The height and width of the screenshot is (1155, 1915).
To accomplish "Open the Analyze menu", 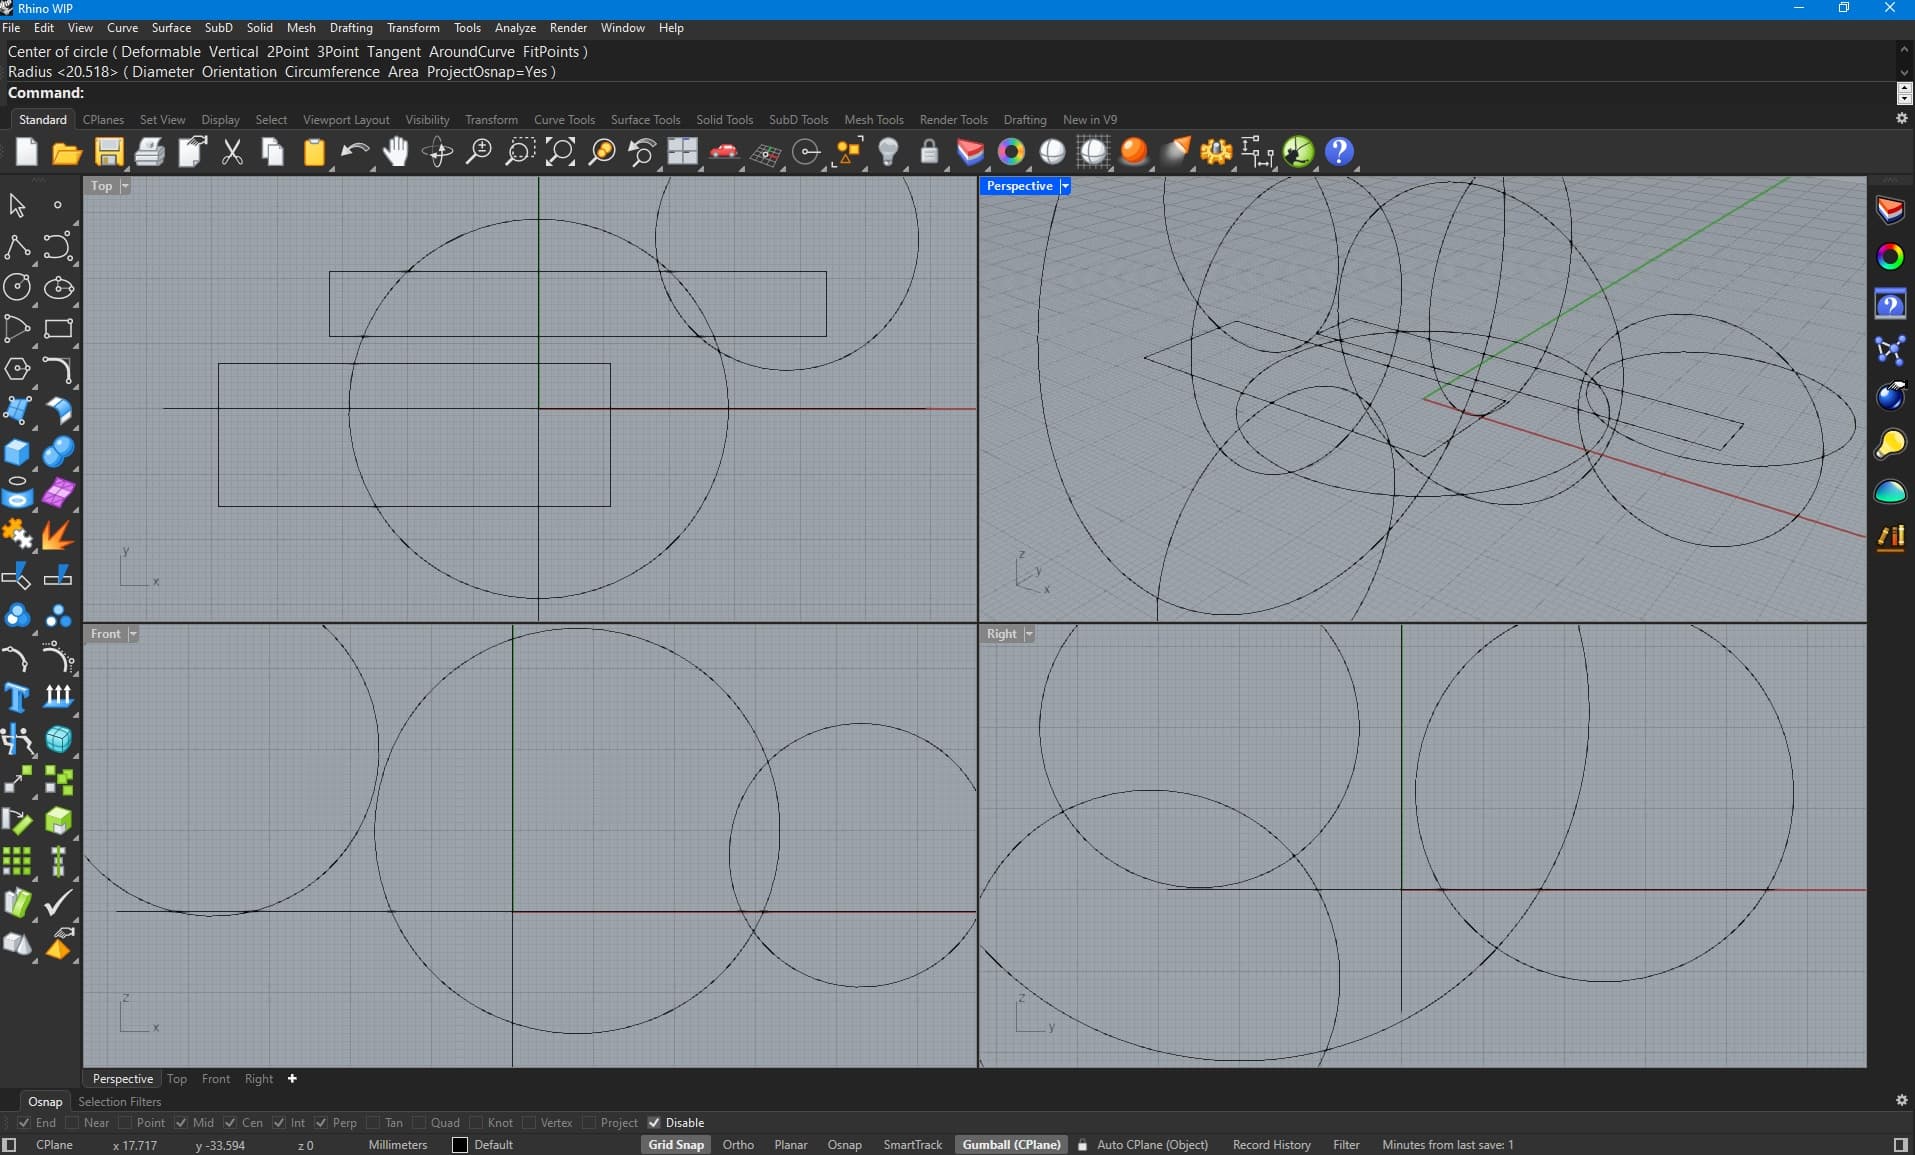I will 515,28.
